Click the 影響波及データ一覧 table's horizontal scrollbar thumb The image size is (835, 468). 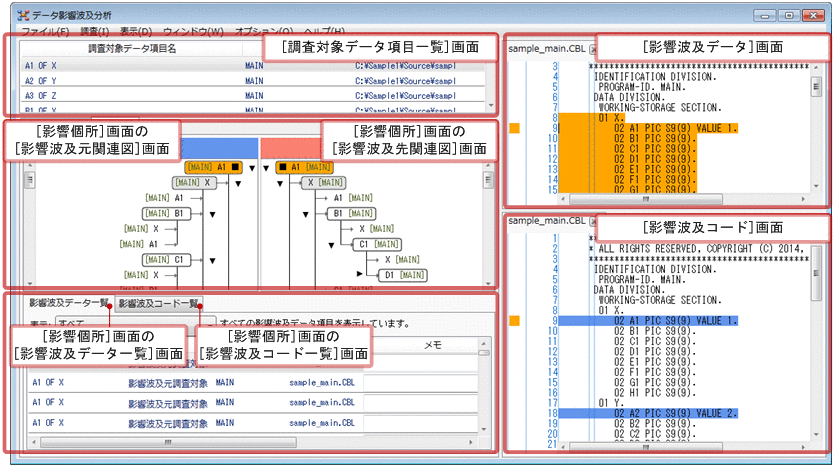click(x=168, y=442)
